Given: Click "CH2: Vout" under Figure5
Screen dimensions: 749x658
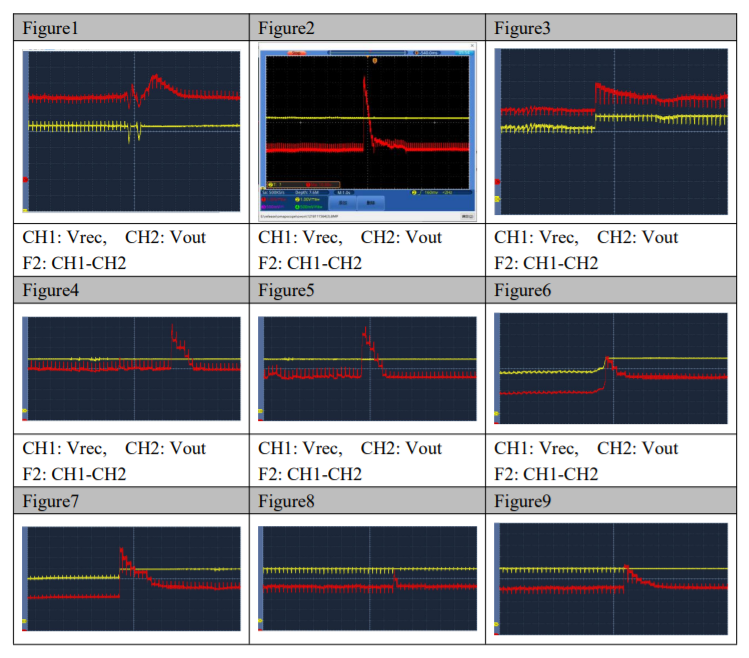Looking at the screenshot, I should tap(401, 448).
